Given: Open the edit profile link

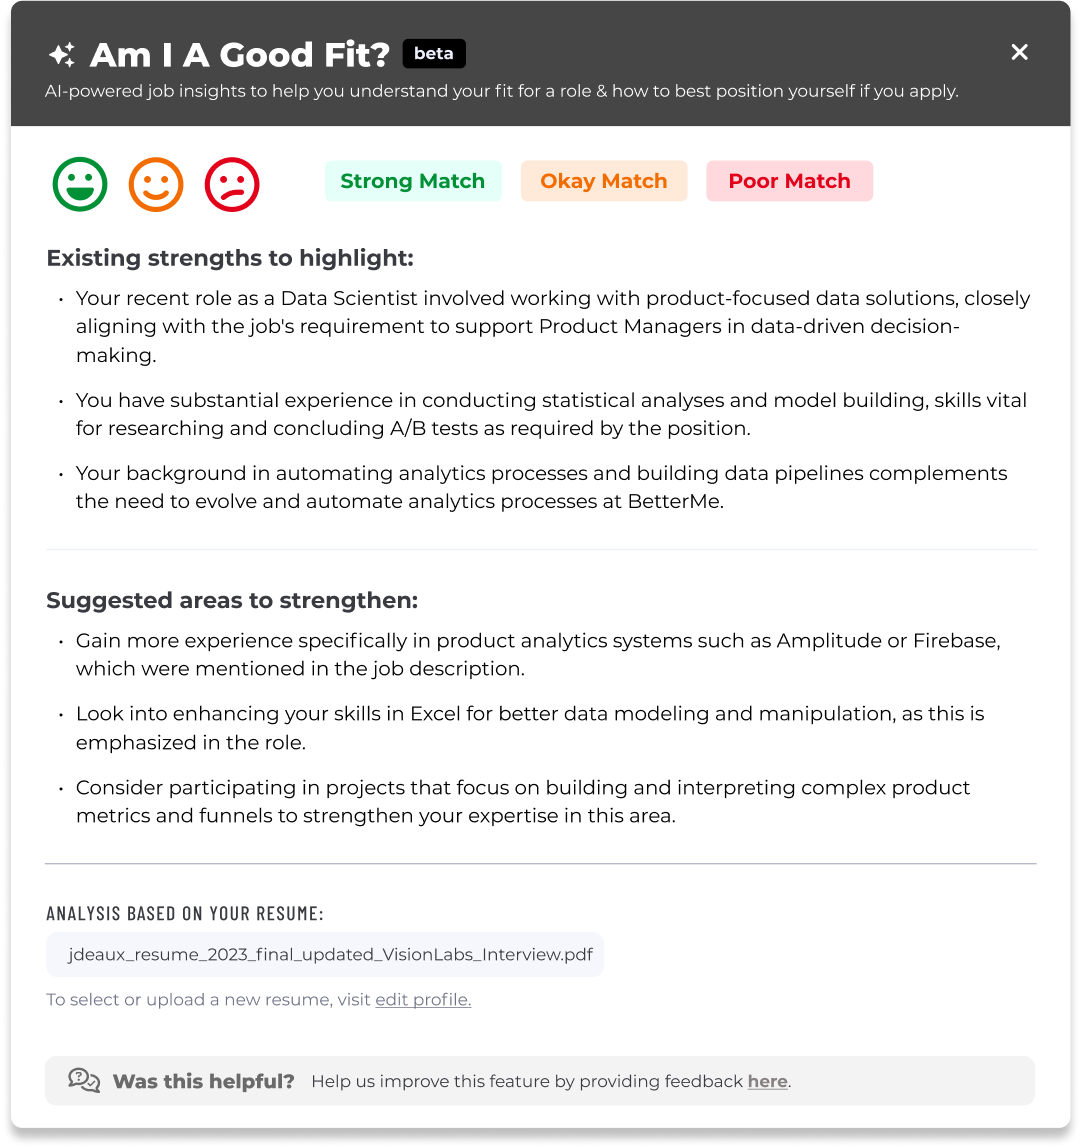Looking at the screenshot, I should 423,999.
